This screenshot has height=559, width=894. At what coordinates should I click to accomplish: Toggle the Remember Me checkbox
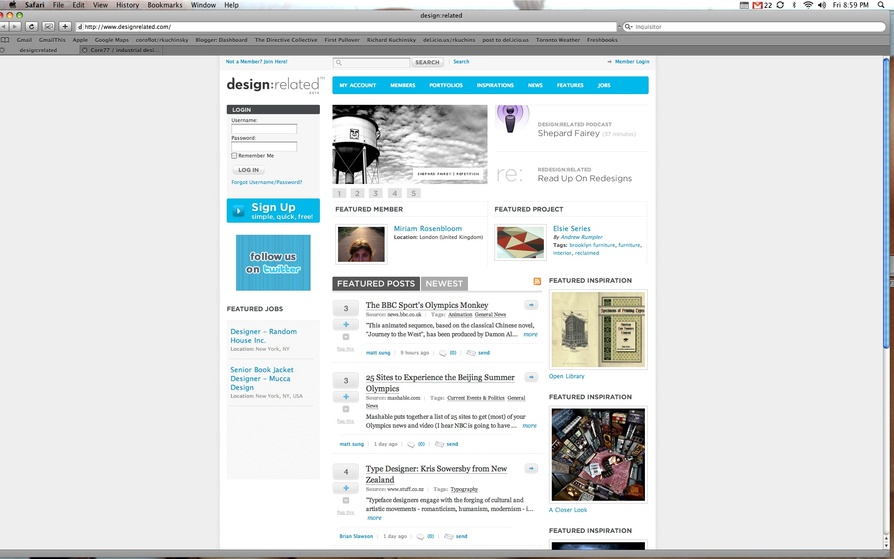[x=234, y=155]
